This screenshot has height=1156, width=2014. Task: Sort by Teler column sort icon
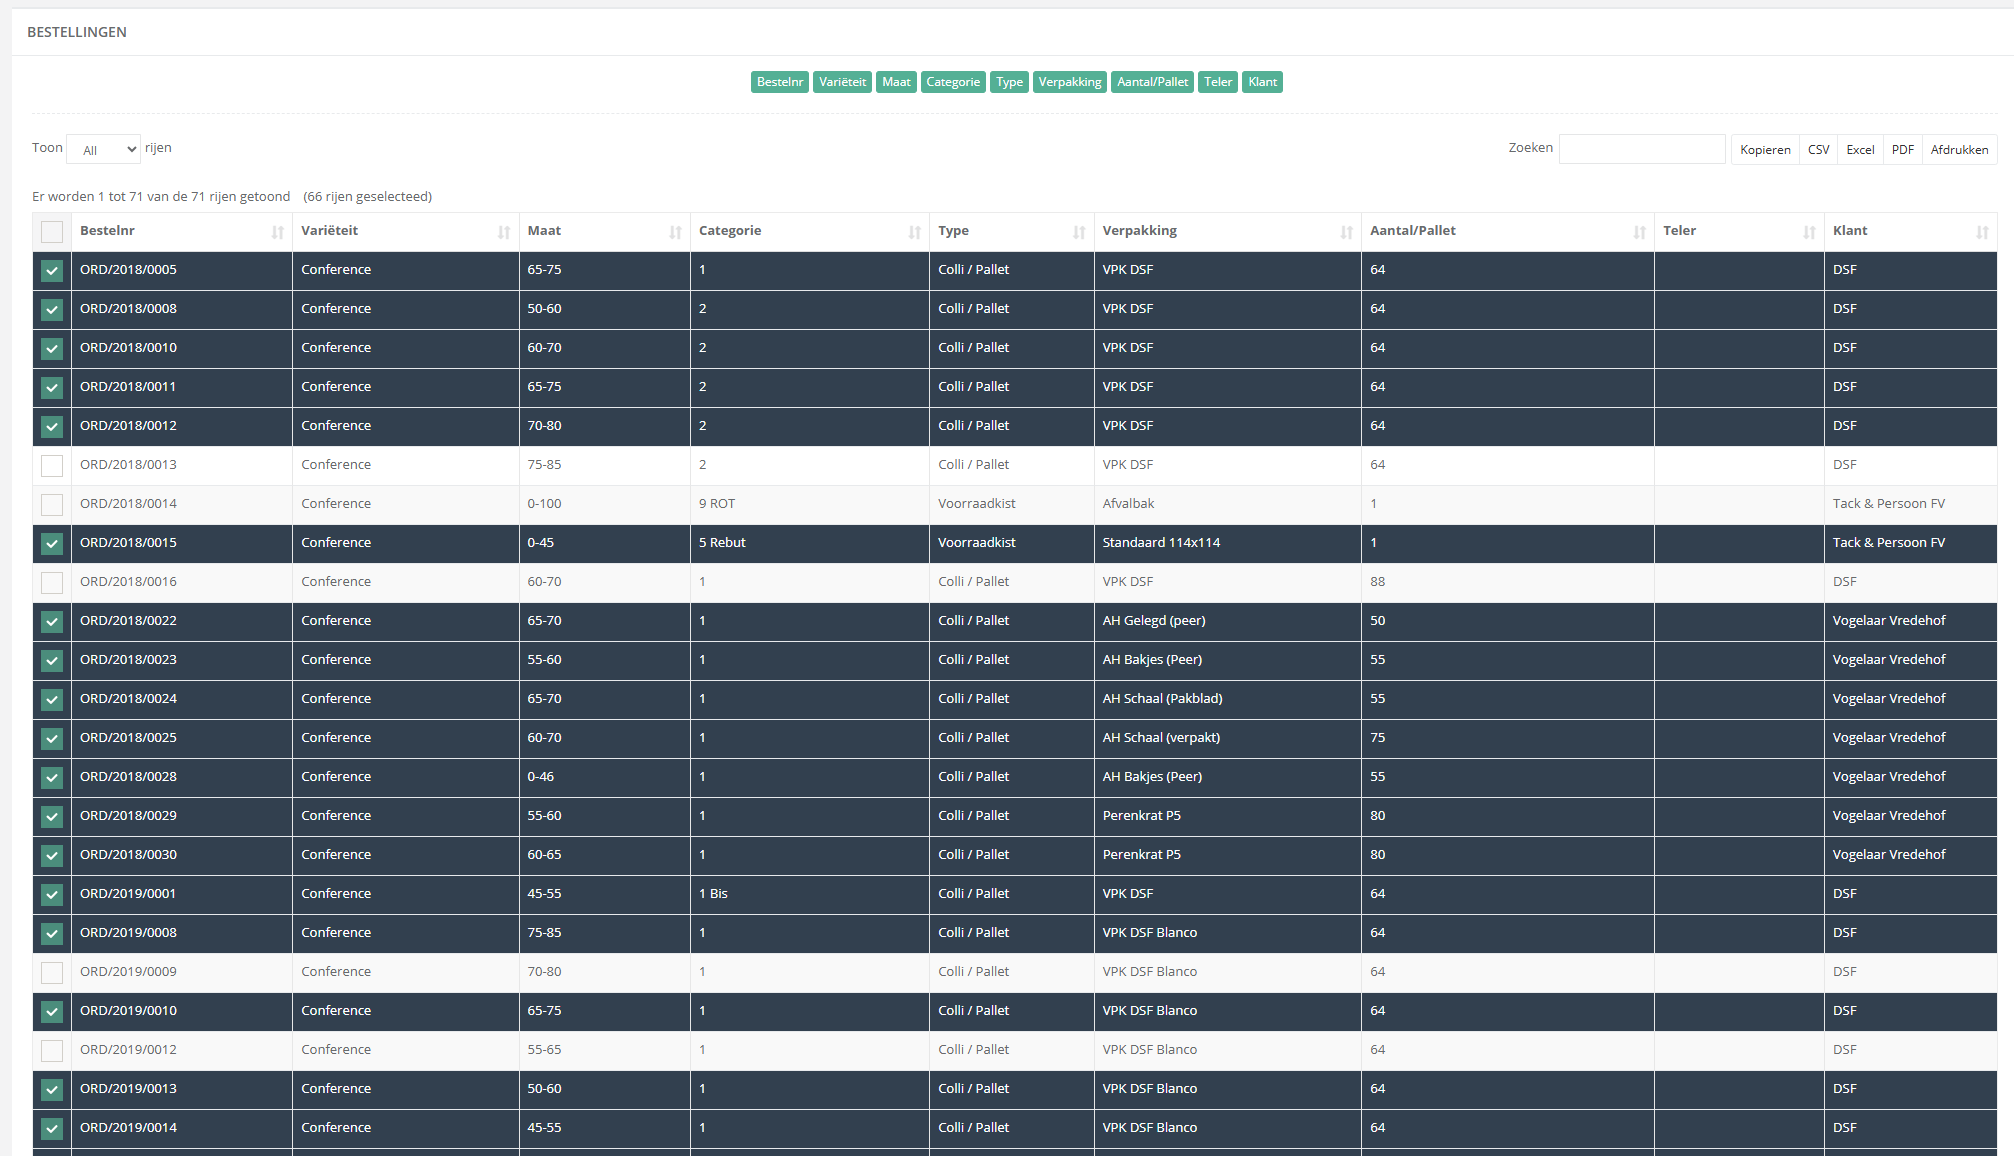pyautogui.click(x=1809, y=232)
